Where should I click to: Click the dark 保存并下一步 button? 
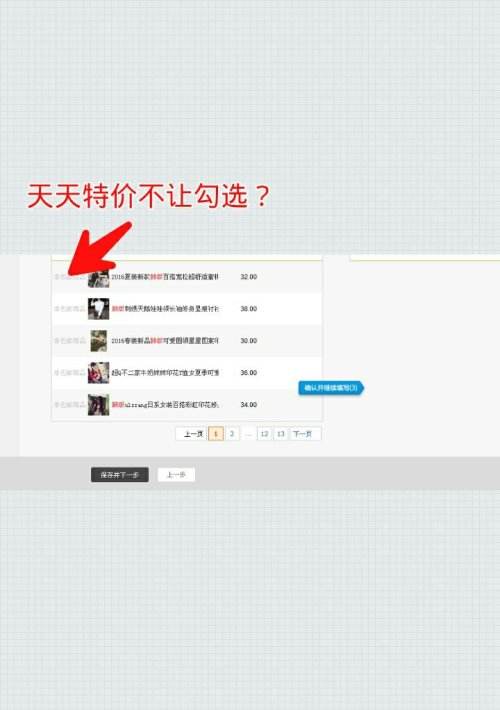coord(120,475)
